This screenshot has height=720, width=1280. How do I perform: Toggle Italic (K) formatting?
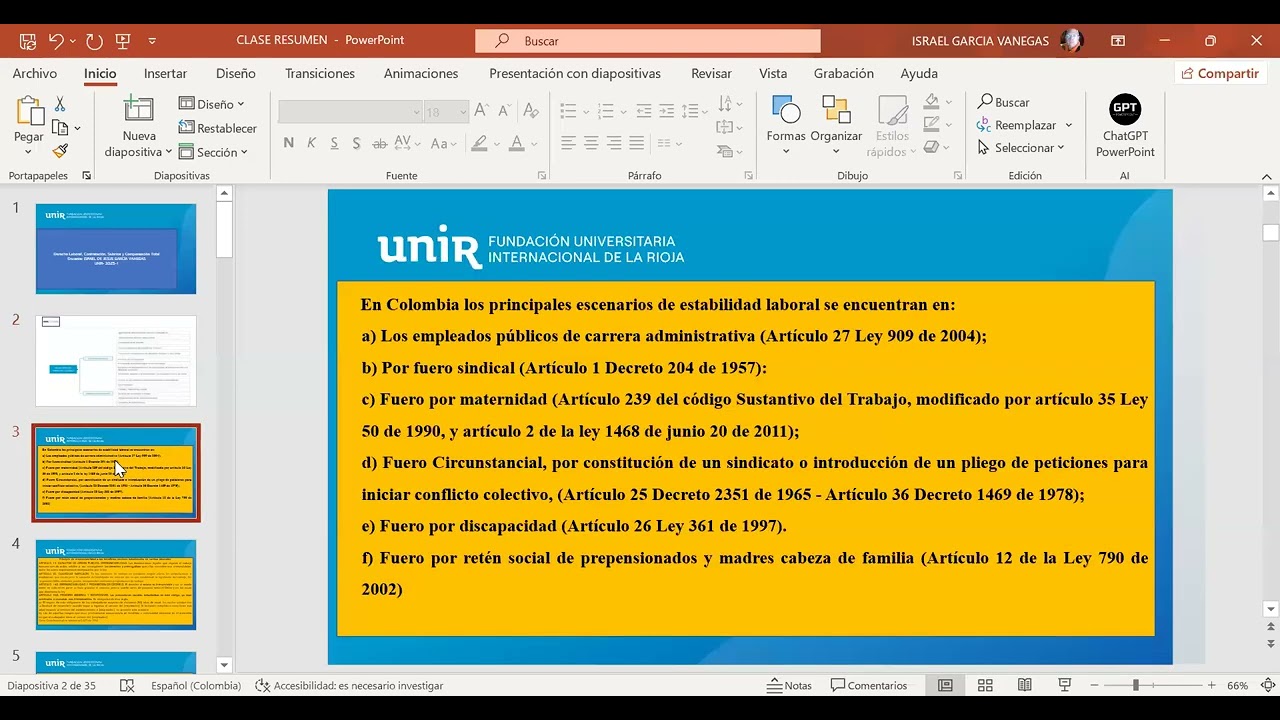click(x=311, y=143)
